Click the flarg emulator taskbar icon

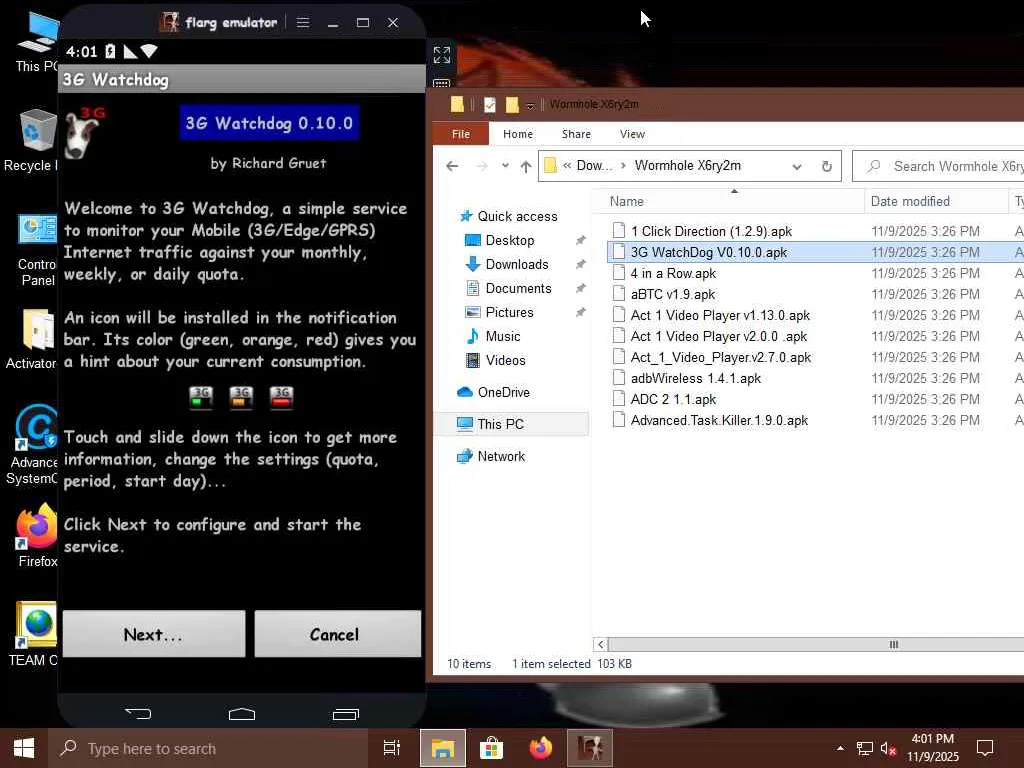tap(590, 748)
